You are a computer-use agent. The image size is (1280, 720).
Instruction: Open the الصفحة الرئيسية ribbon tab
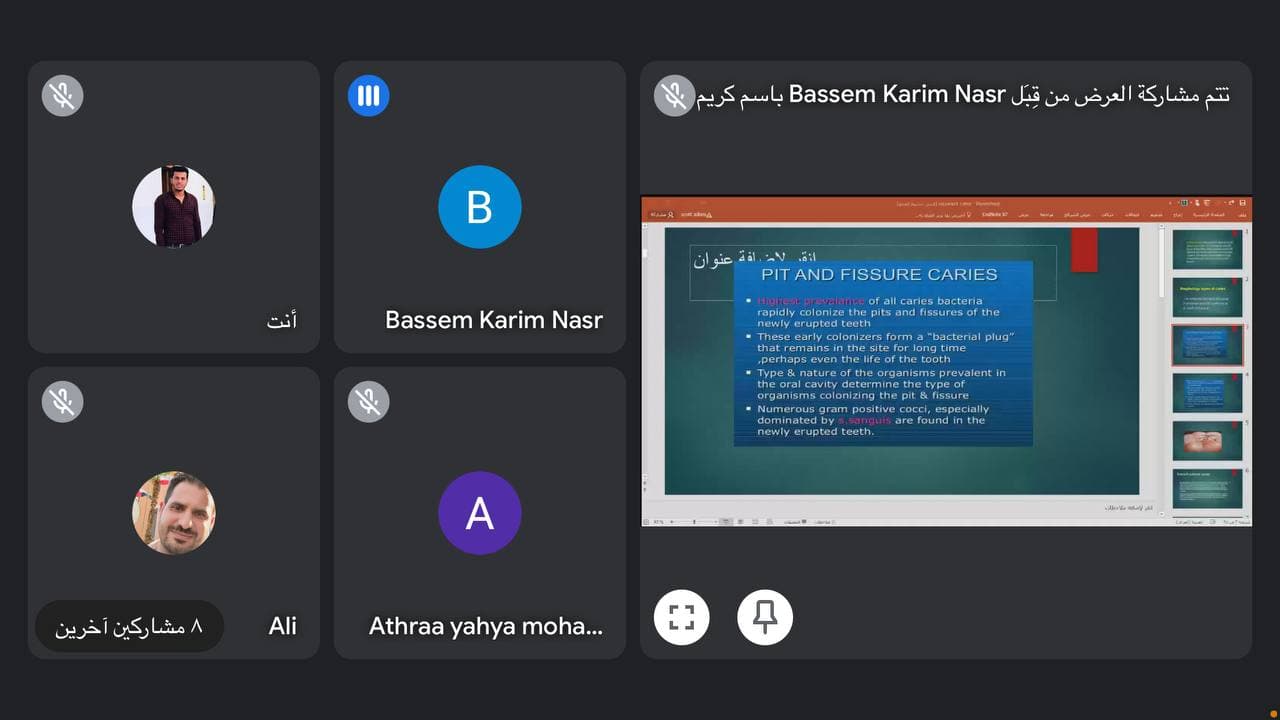[1209, 215]
